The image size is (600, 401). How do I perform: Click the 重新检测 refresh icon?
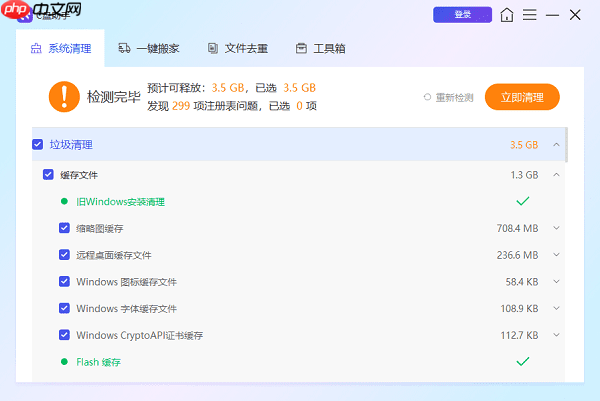[428, 97]
